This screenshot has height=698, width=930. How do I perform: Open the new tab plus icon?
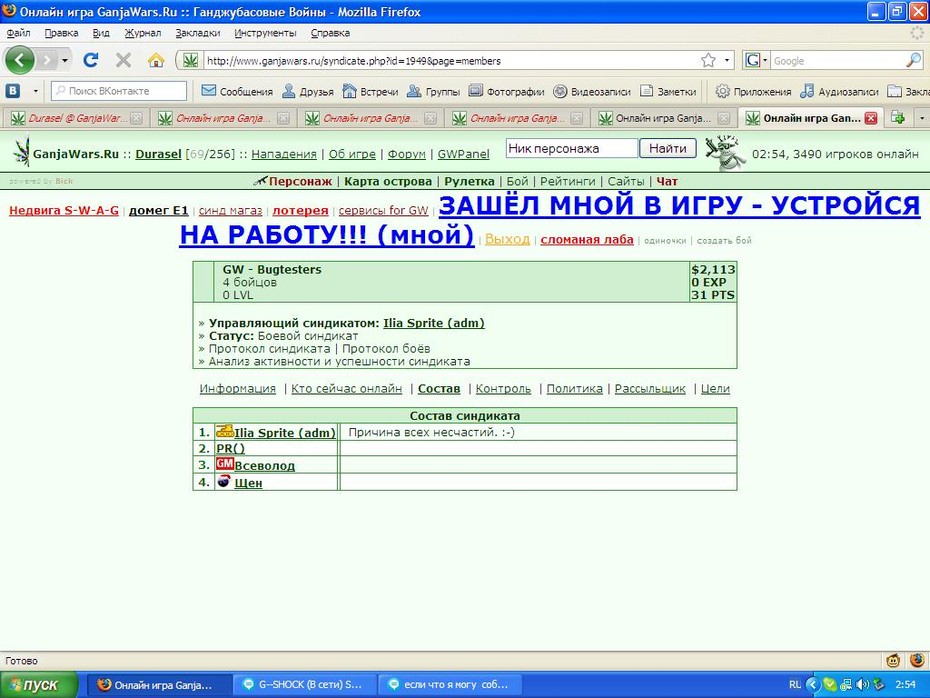pos(898,118)
